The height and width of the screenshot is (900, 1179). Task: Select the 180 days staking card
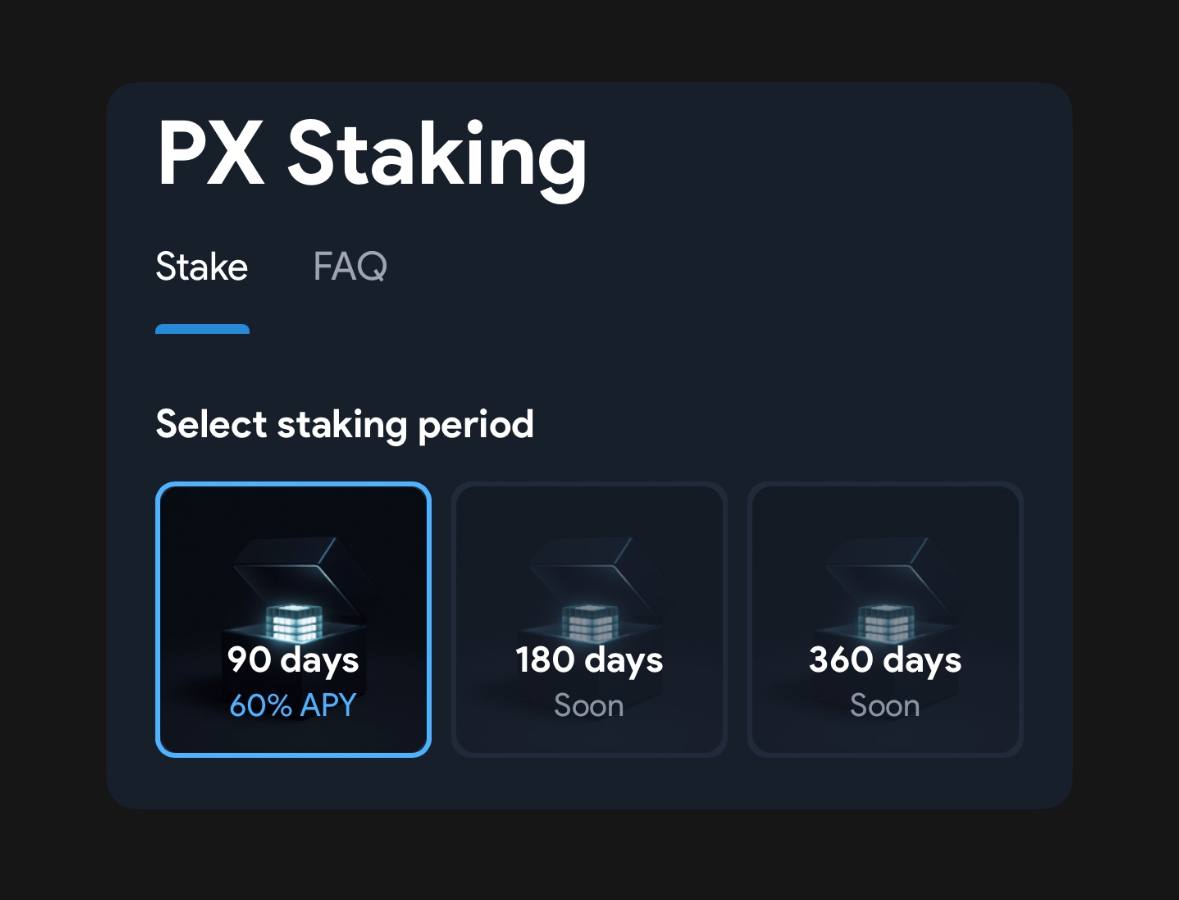point(589,620)
